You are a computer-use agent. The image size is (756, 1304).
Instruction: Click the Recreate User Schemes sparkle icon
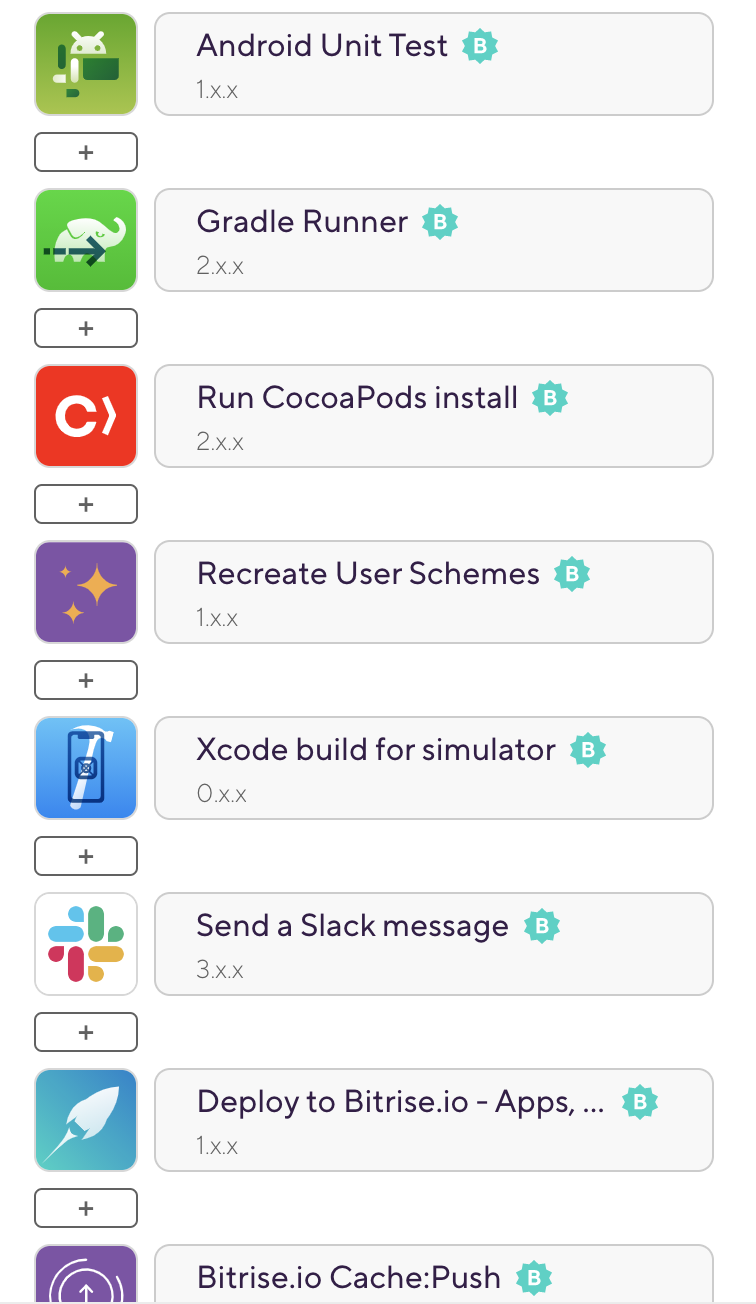point(86,592)
